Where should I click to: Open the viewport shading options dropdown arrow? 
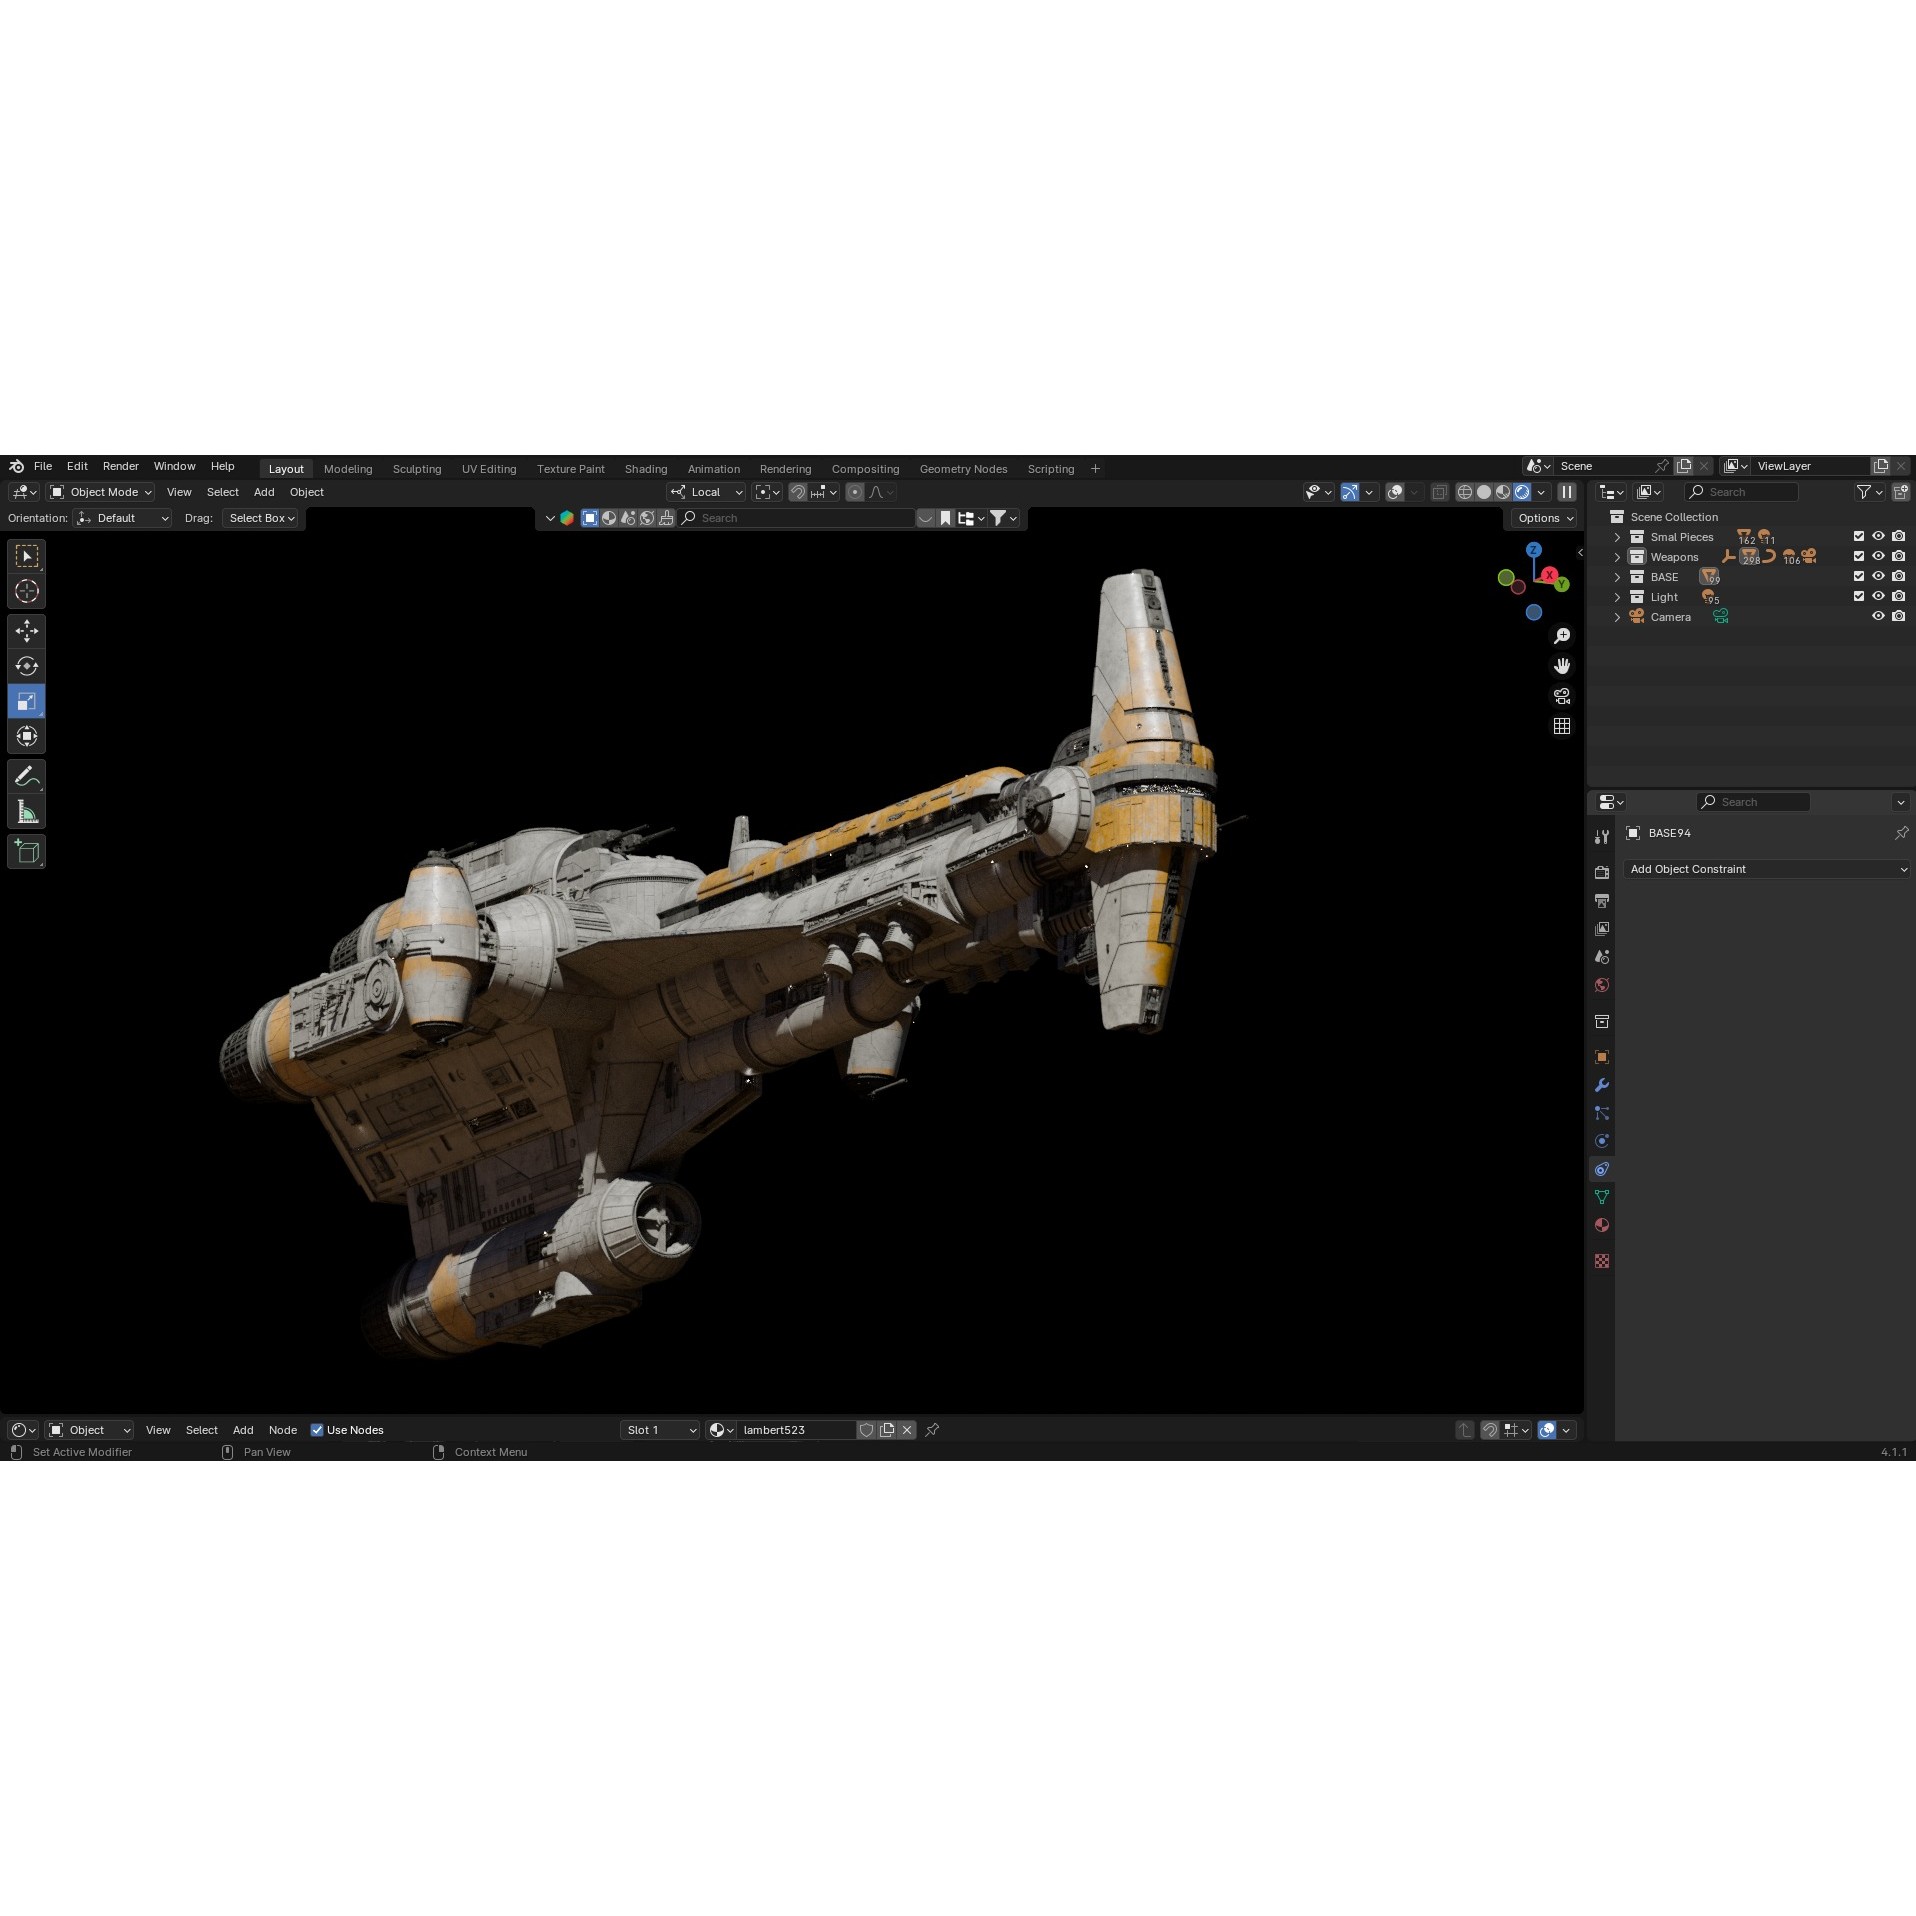click(x=1542, y=492)
